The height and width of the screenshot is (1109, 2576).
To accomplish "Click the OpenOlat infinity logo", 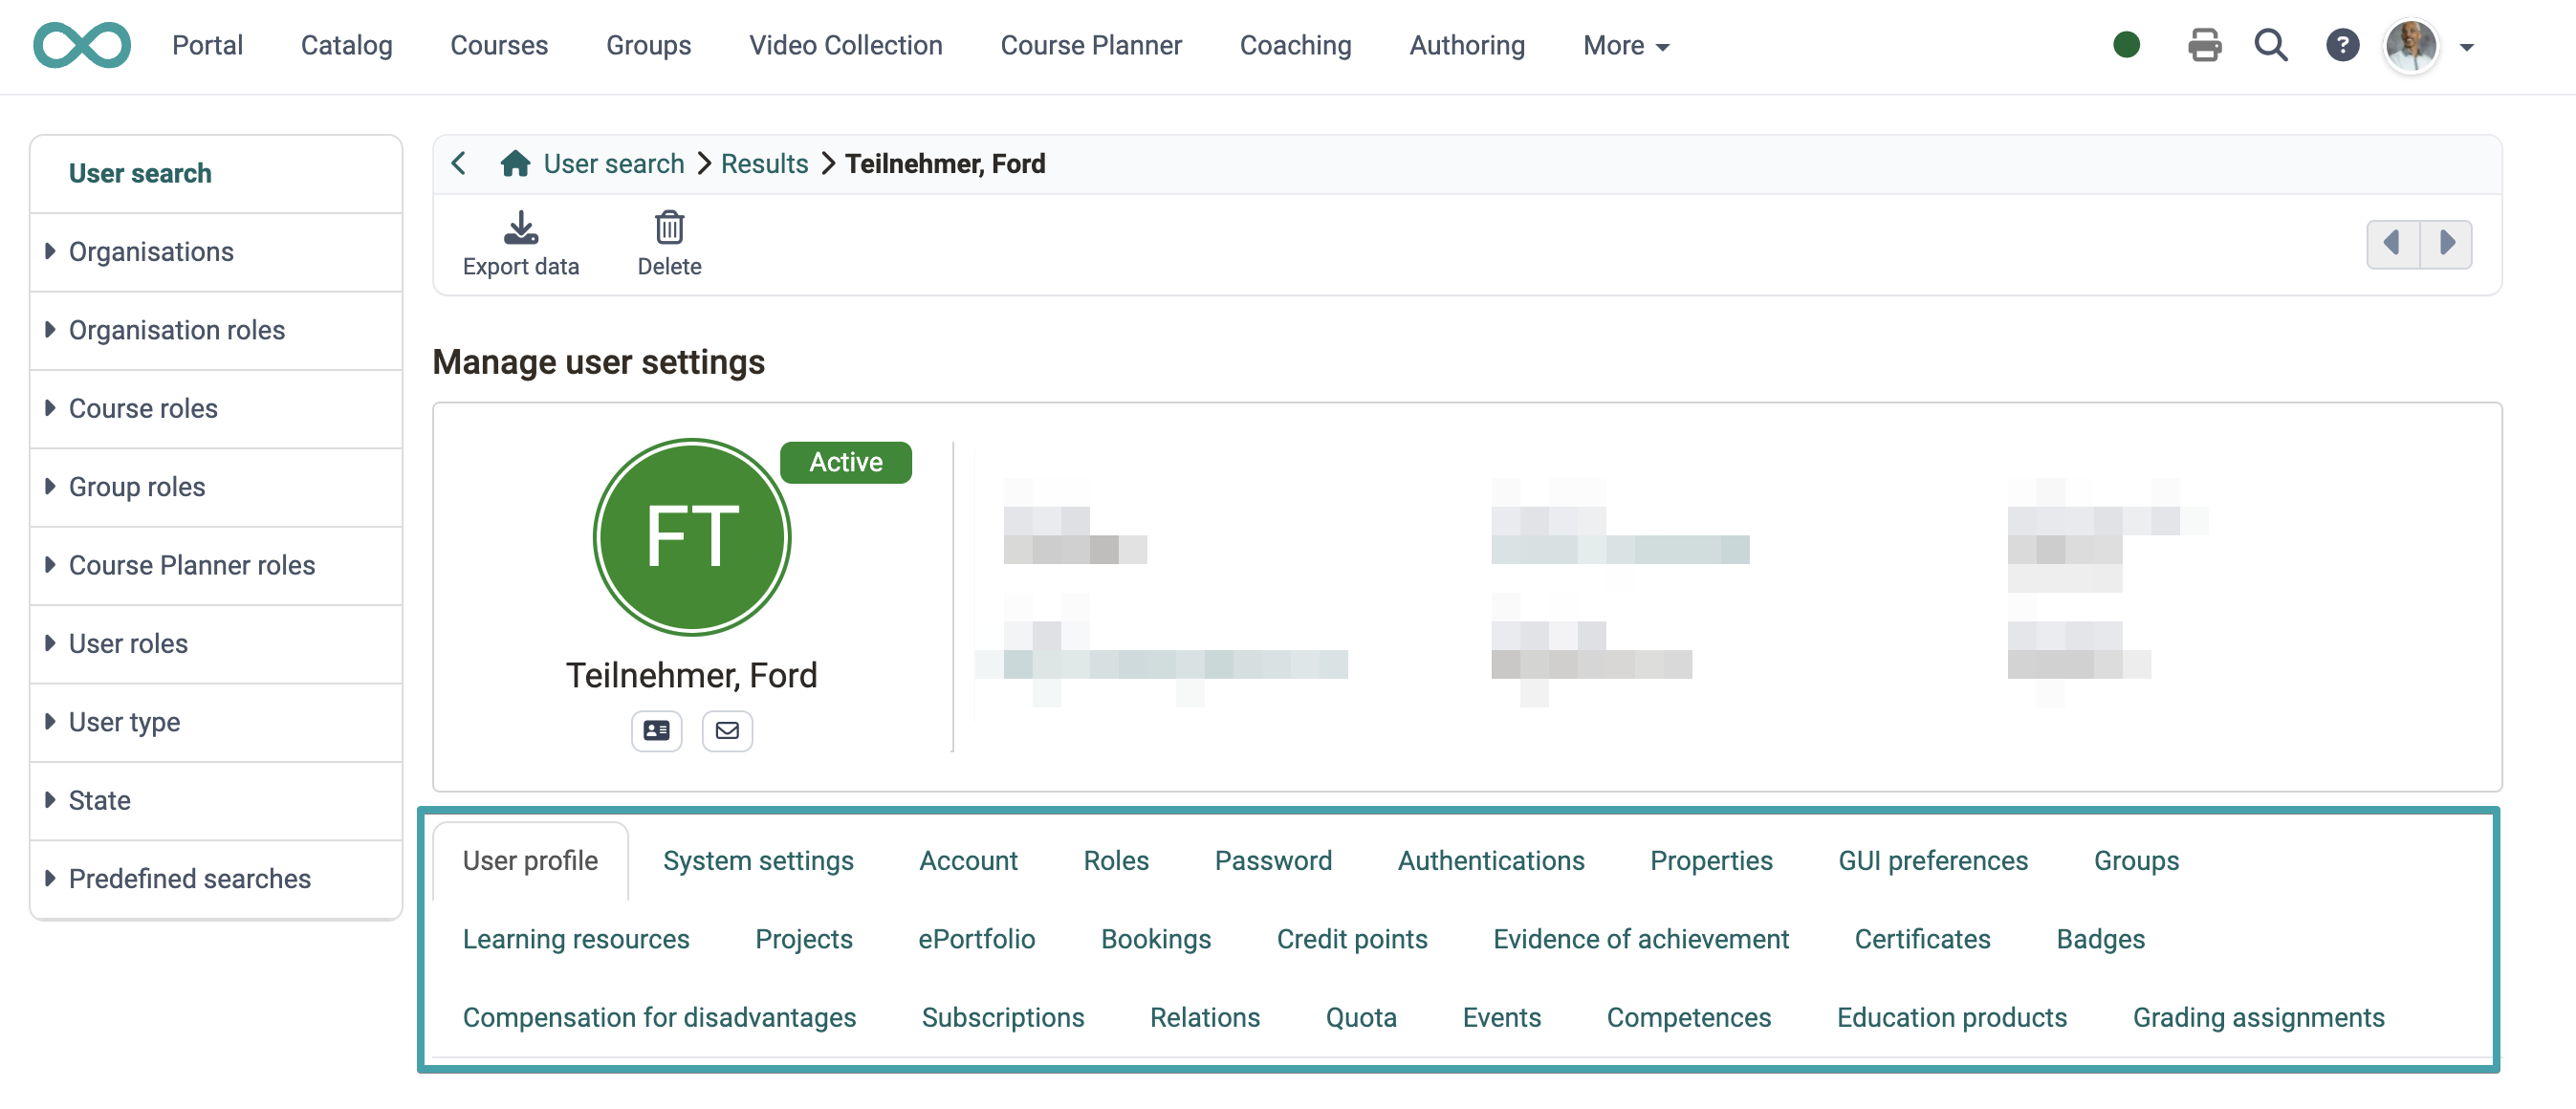I will pyautogui.click(x=82, y=45).
